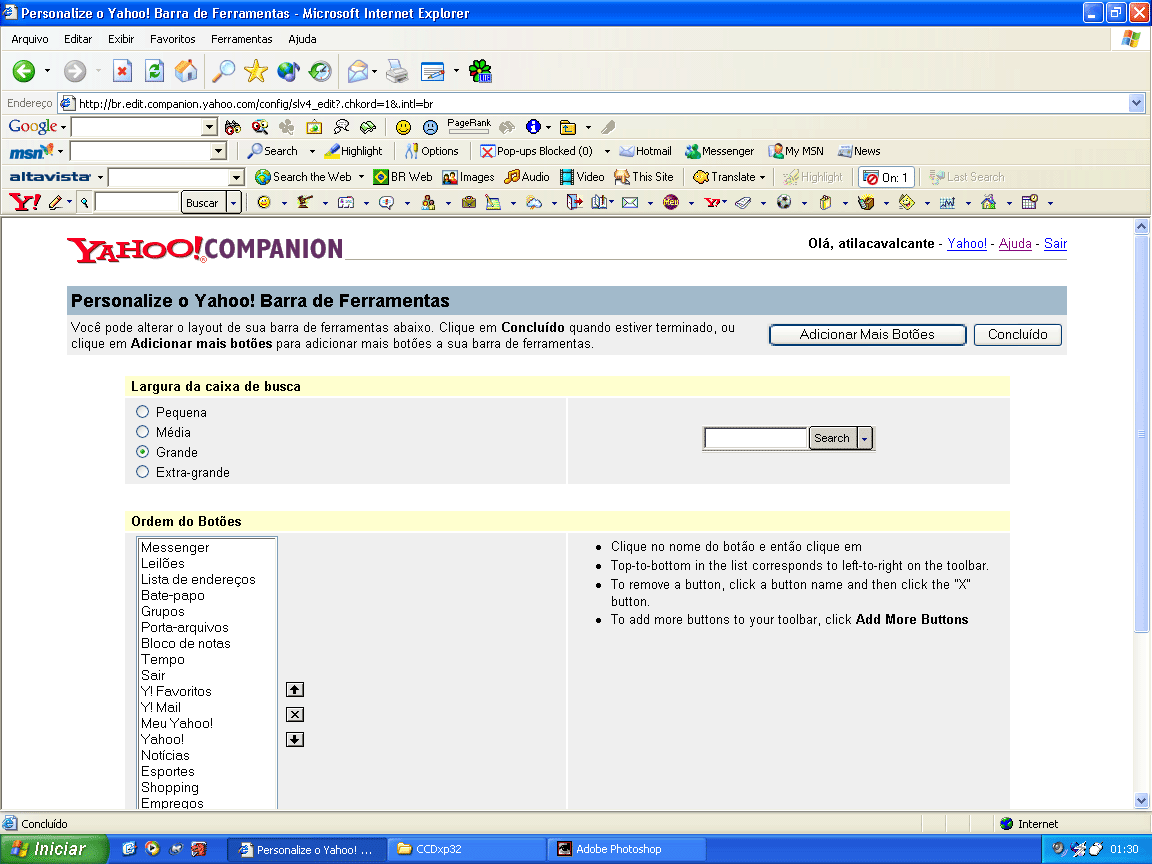Click the purple Meu Yahoo icon
This screenshot has height=864, width=1152.
[x=671, y=202]
